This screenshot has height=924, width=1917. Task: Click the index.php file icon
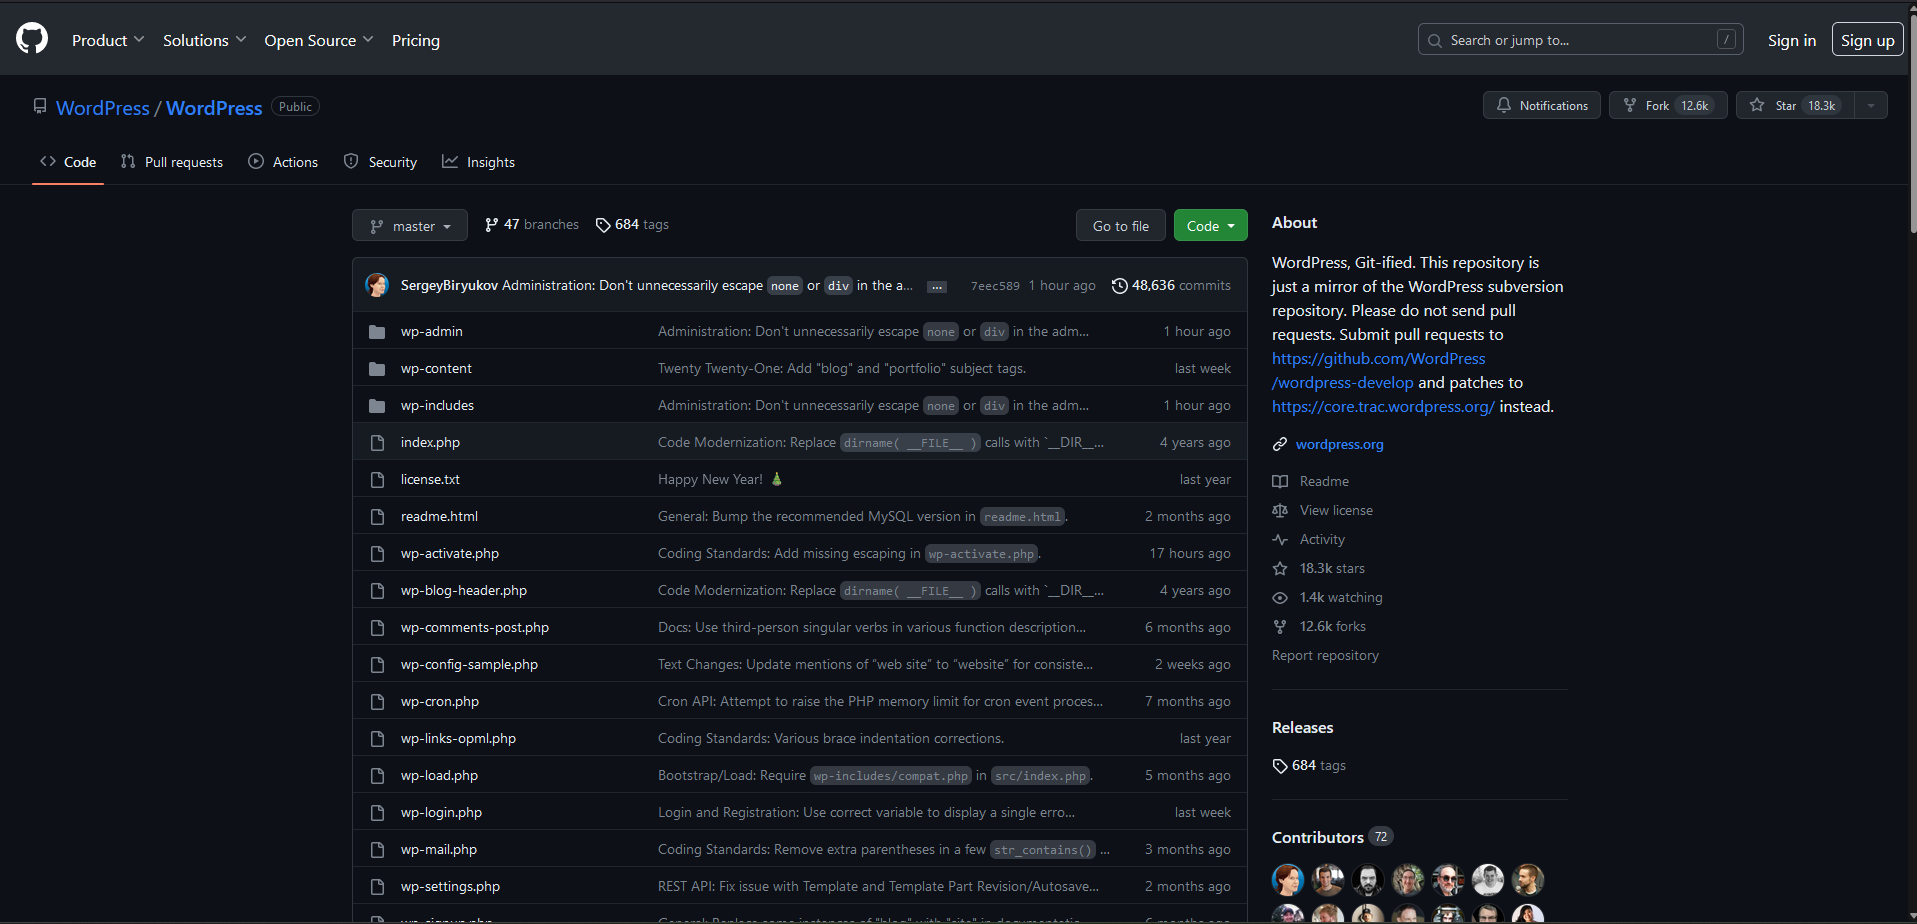(377, 443)
